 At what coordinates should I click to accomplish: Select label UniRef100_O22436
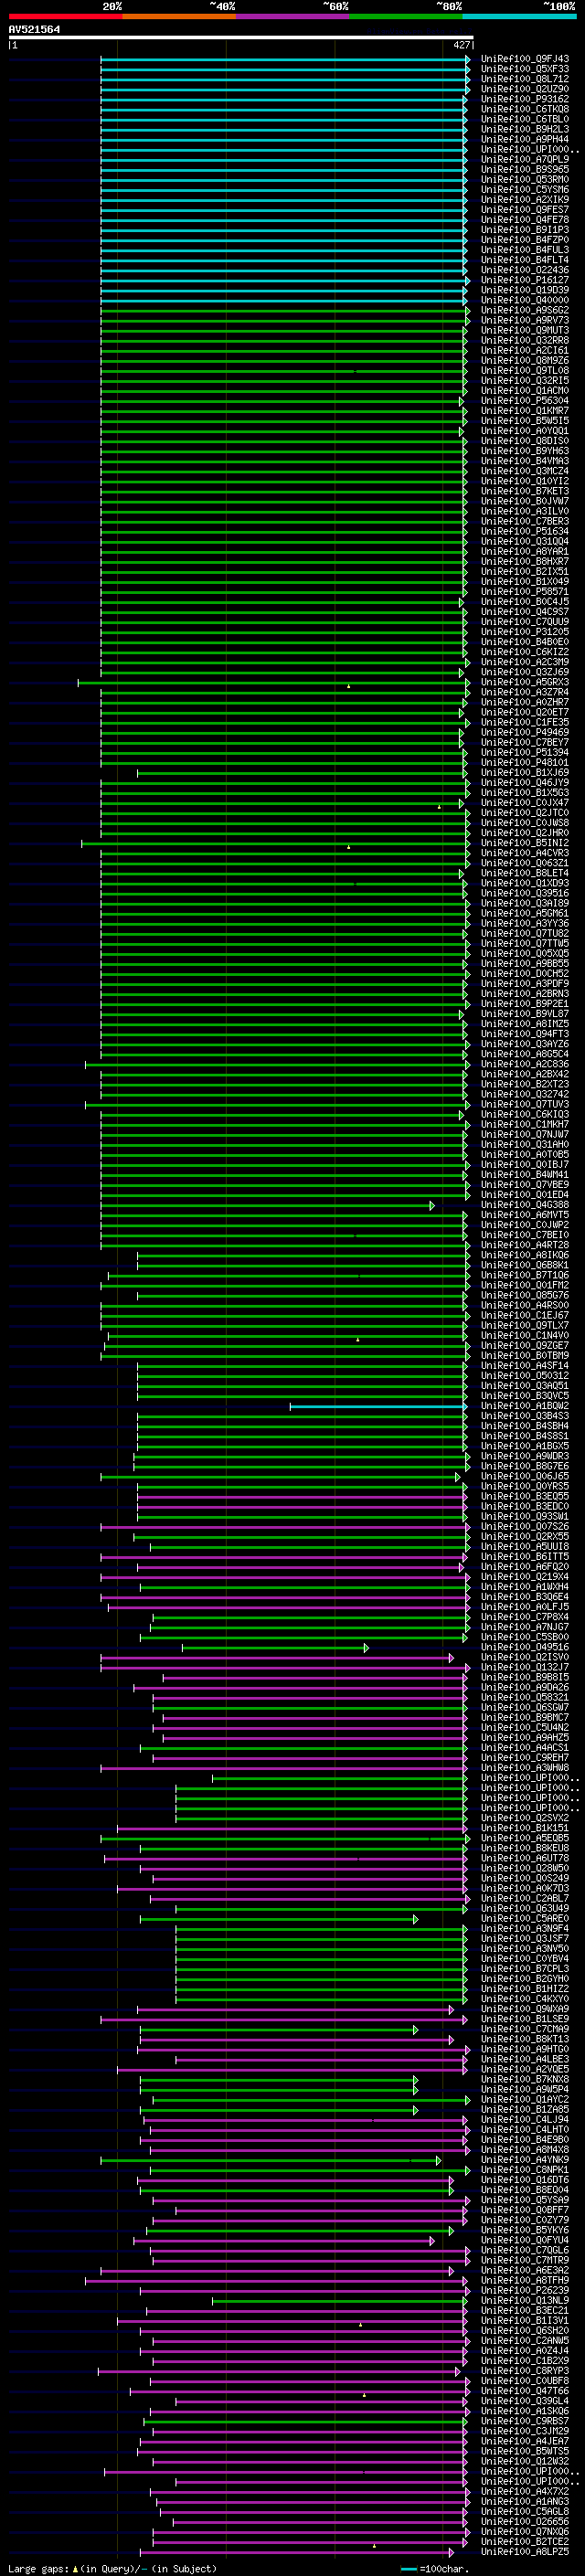click(524, 270)
